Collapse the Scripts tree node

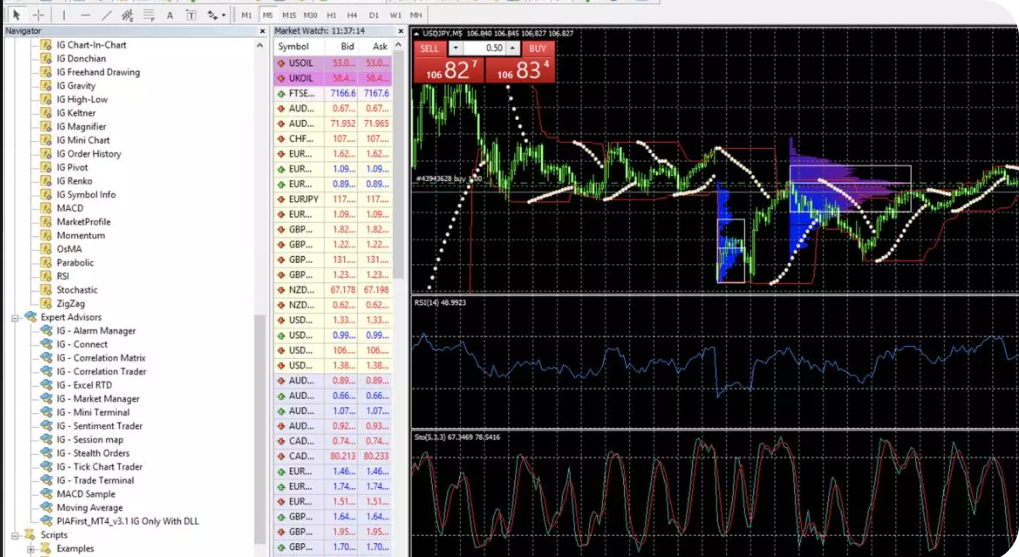pos(16,535)
